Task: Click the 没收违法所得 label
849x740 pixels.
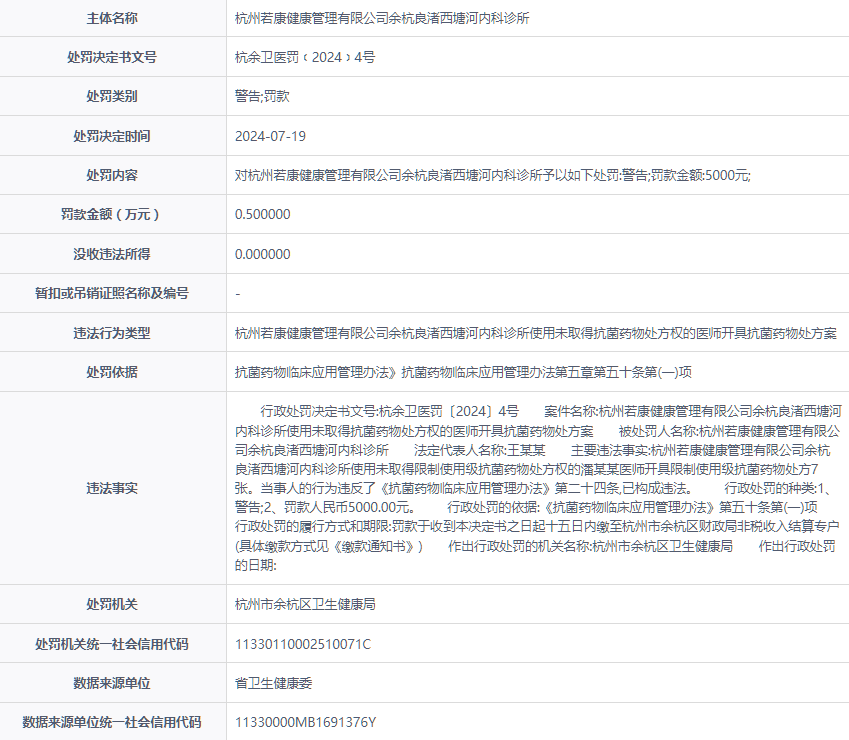Action: pos(112,254)
